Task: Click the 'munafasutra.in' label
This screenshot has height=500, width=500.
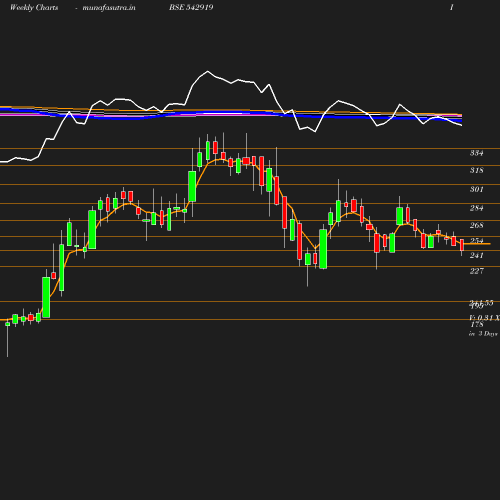Action: pos(109,8)
